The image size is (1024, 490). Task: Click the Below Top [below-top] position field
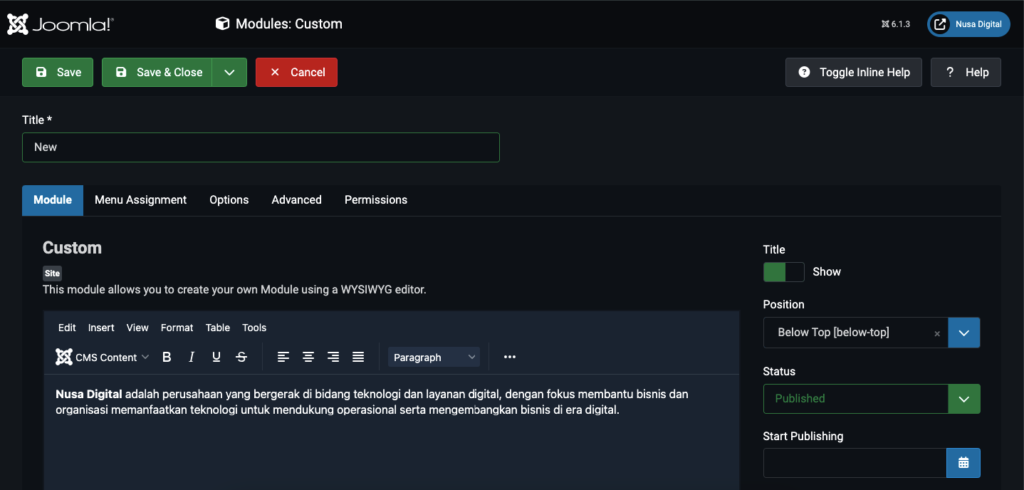[x=856, y=333]
